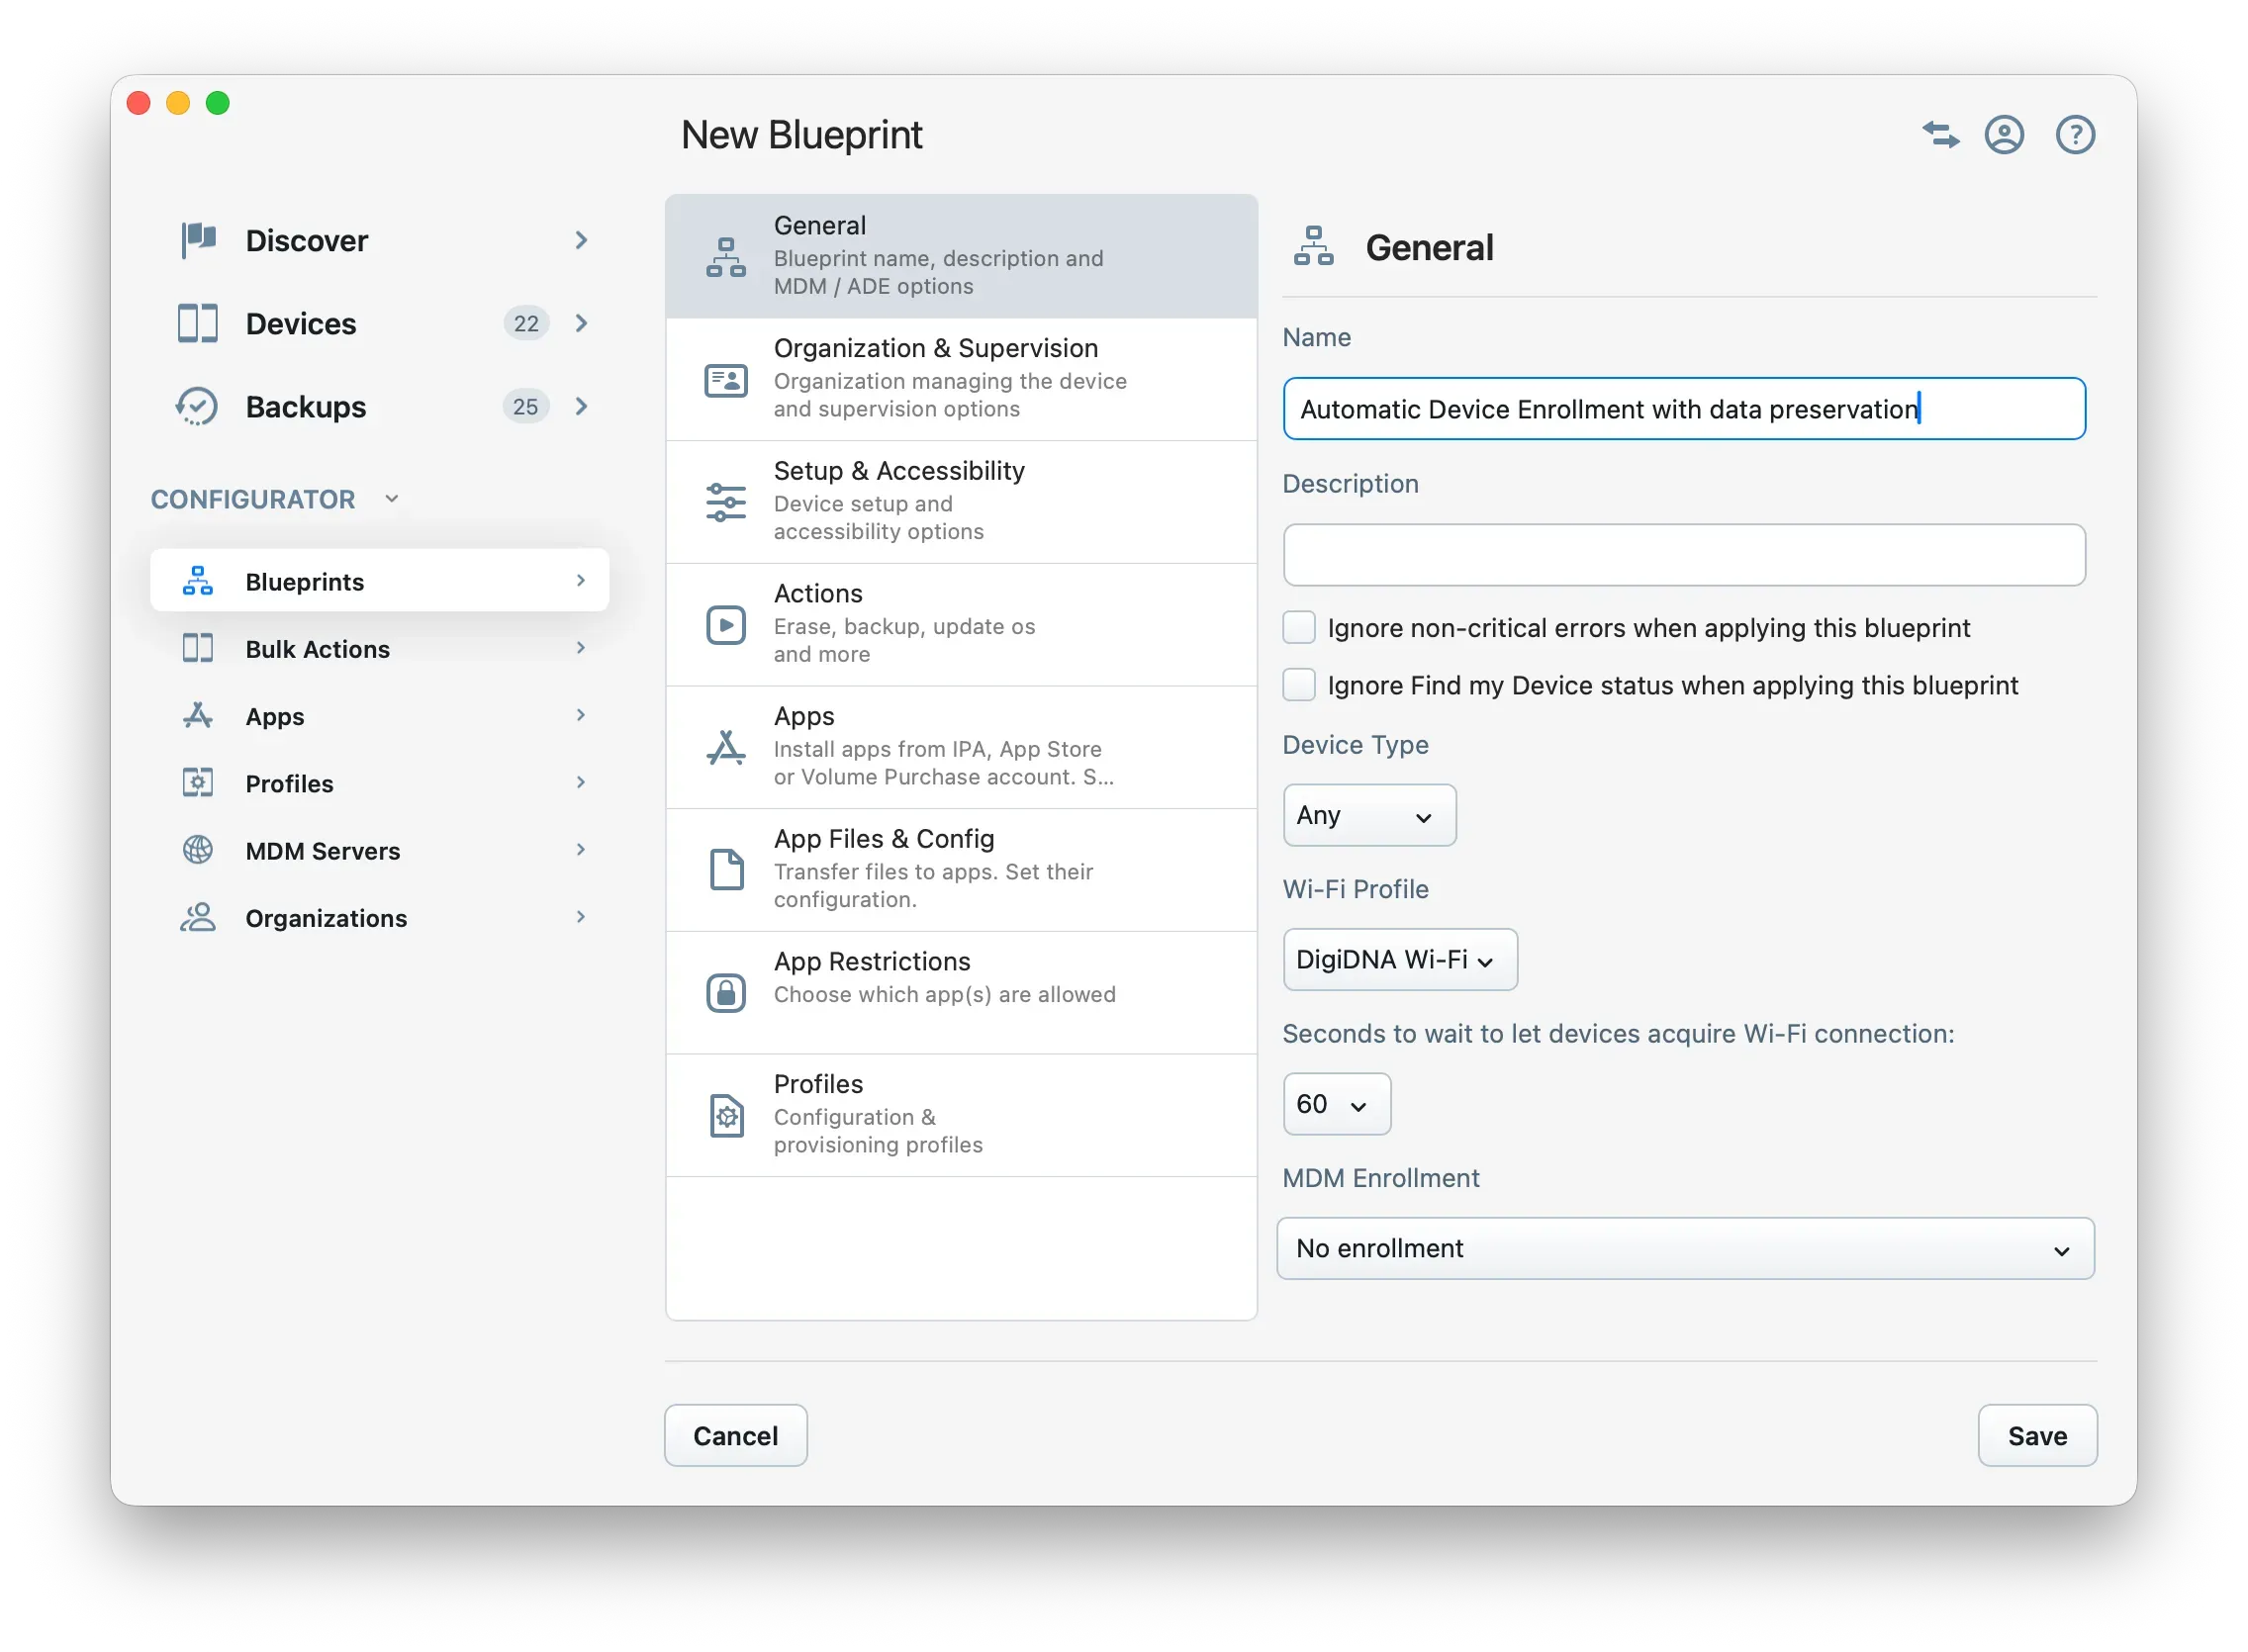Click the Cancel button
The height and width of the screenshot is (1652, 2248).
tap(735, 1435)
